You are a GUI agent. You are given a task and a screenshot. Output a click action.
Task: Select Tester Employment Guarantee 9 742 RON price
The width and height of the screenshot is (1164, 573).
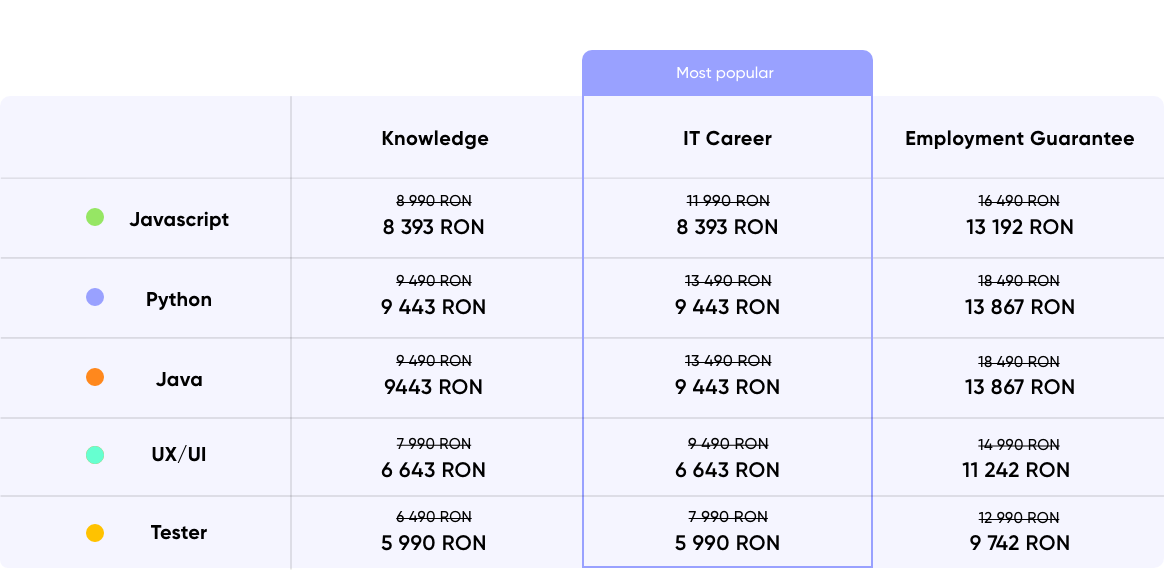[1019, 543]
